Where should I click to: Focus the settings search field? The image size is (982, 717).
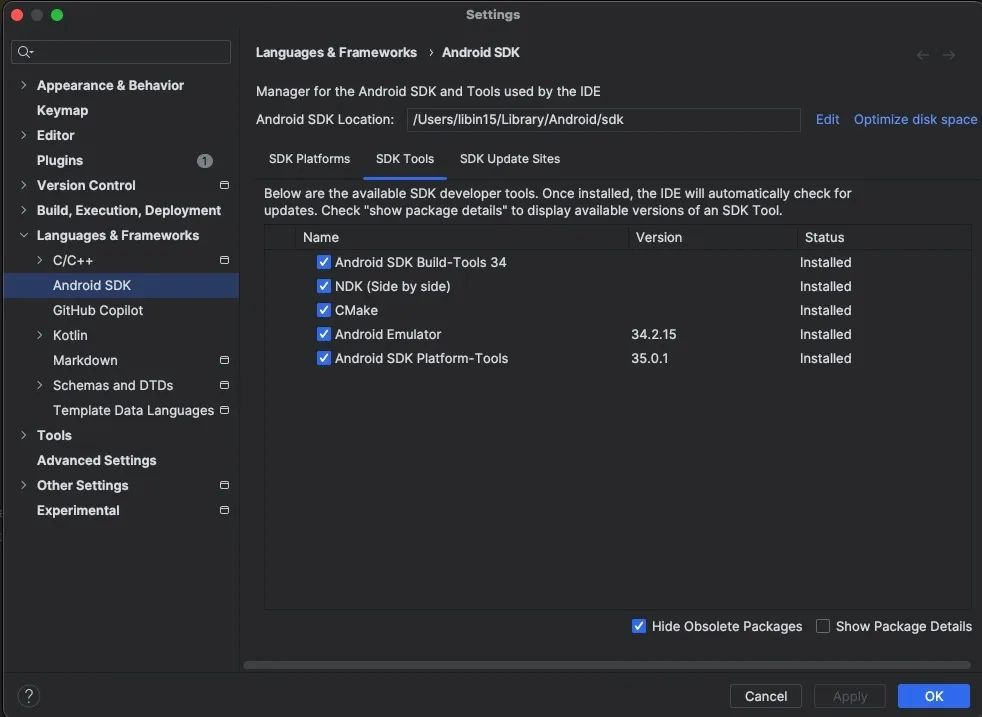tap(121, 52)
